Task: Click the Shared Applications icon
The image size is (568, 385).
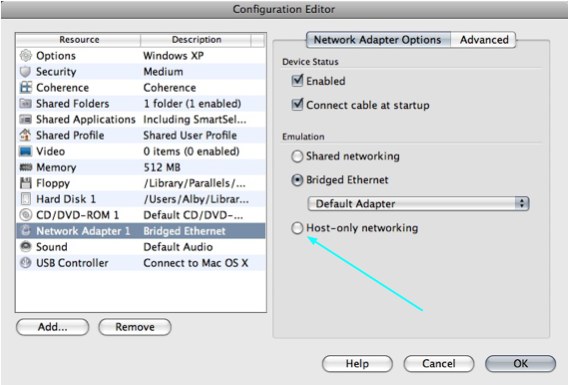Action: 26,120
